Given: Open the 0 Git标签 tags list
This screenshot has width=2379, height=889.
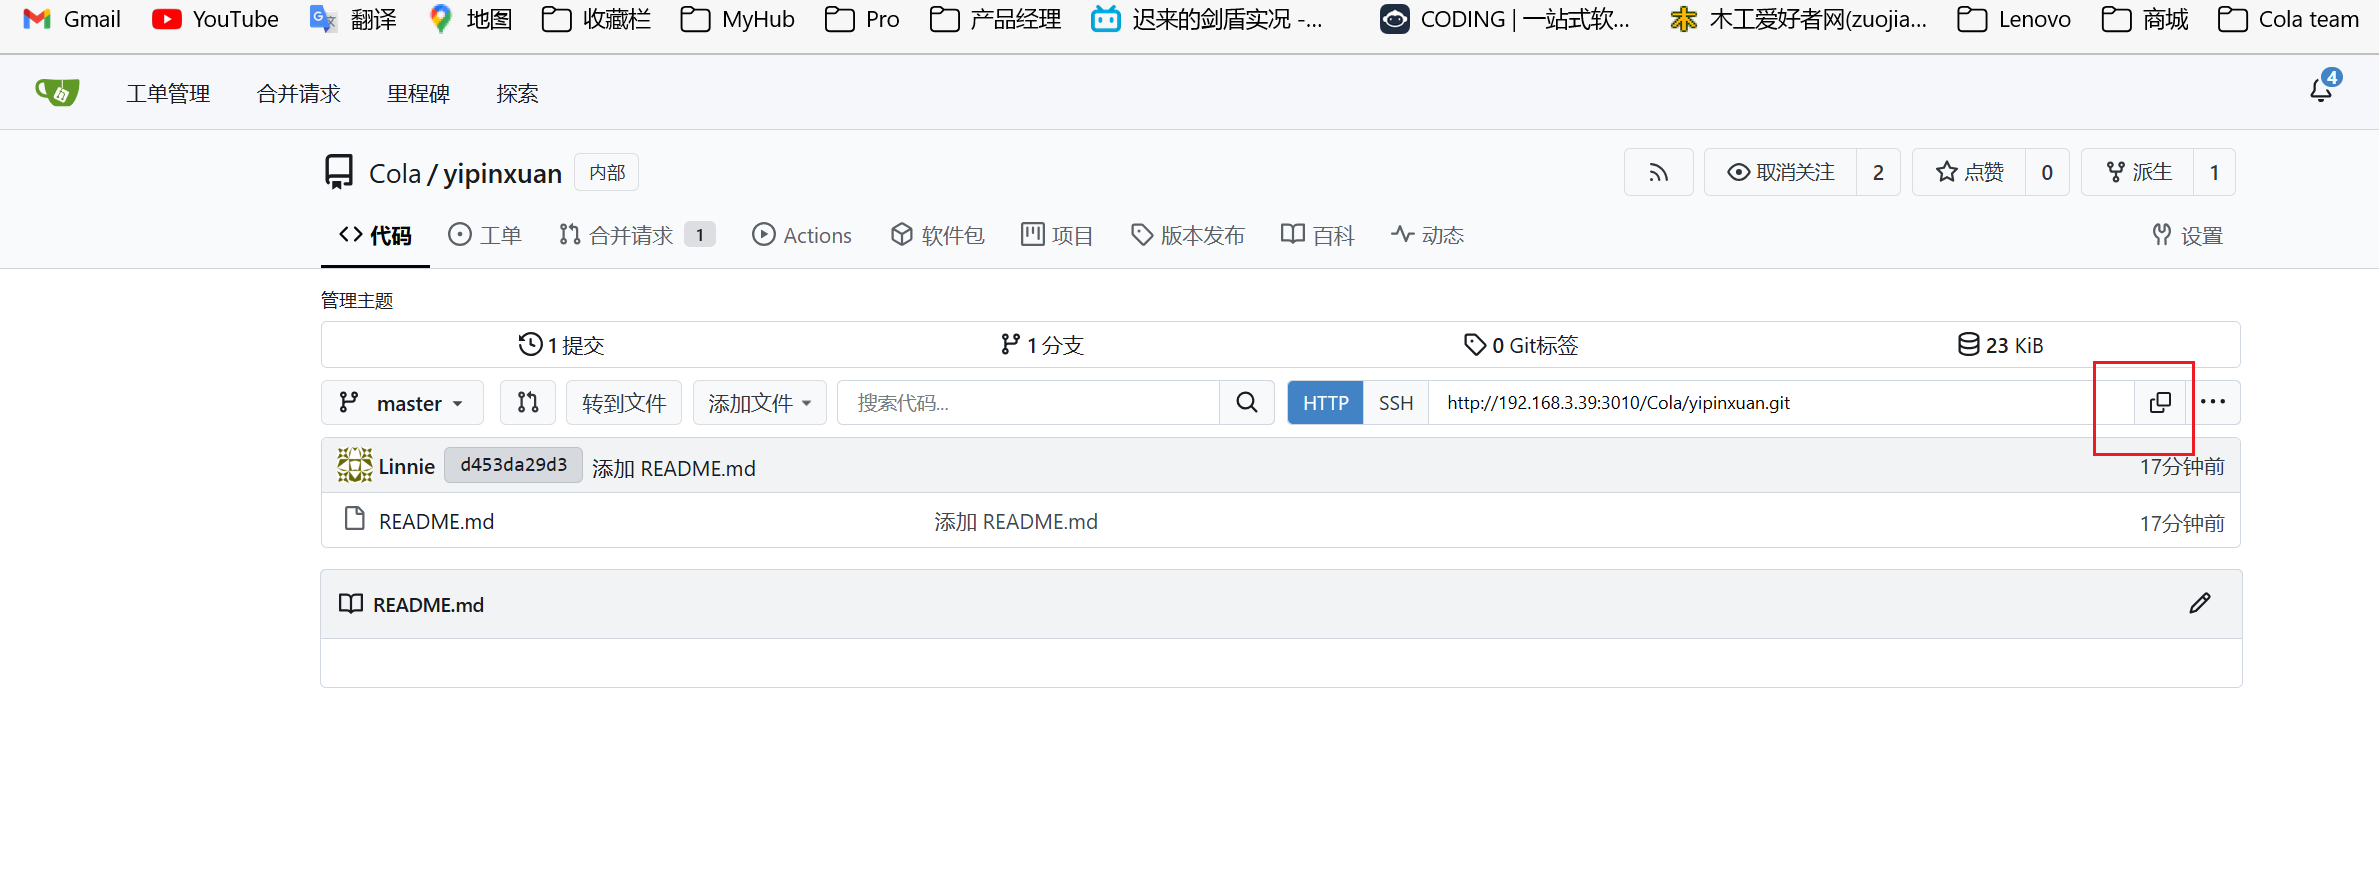Looking at the screenshot, I should tap(1520, 345).
